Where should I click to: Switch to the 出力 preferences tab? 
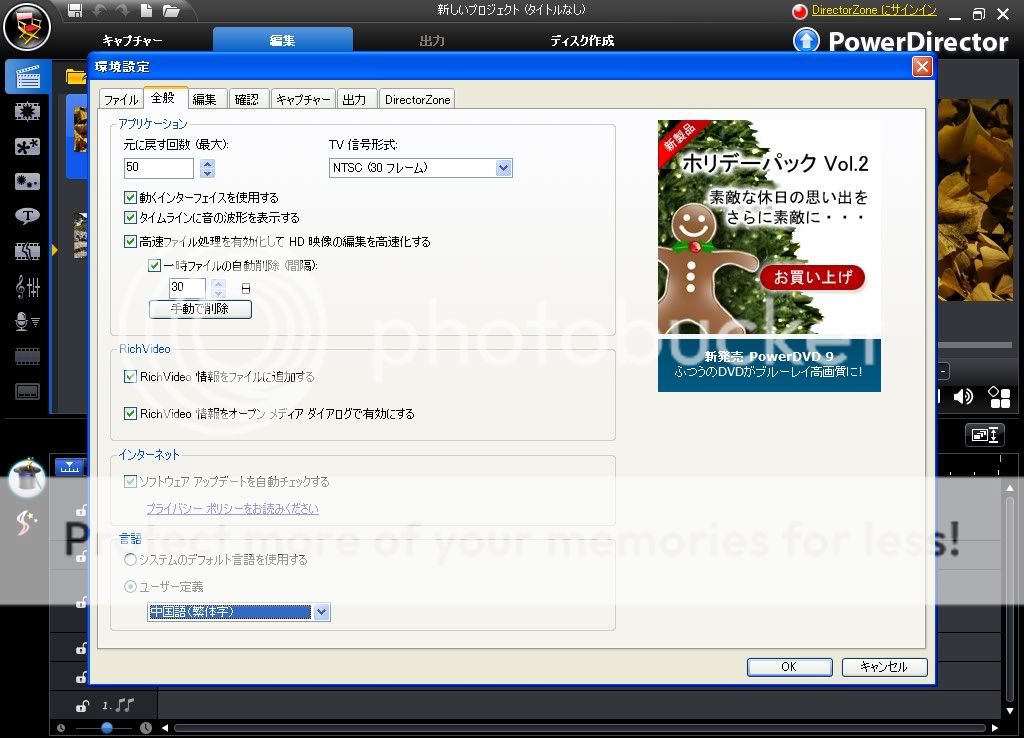coord(355,99)
